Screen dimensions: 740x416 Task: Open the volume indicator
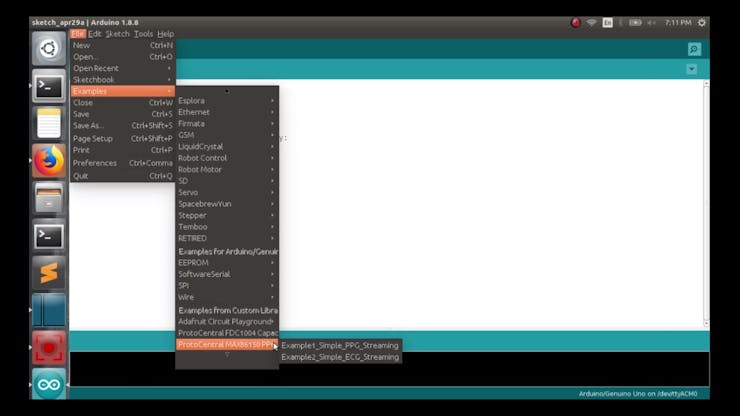click(x=651, y=23)
